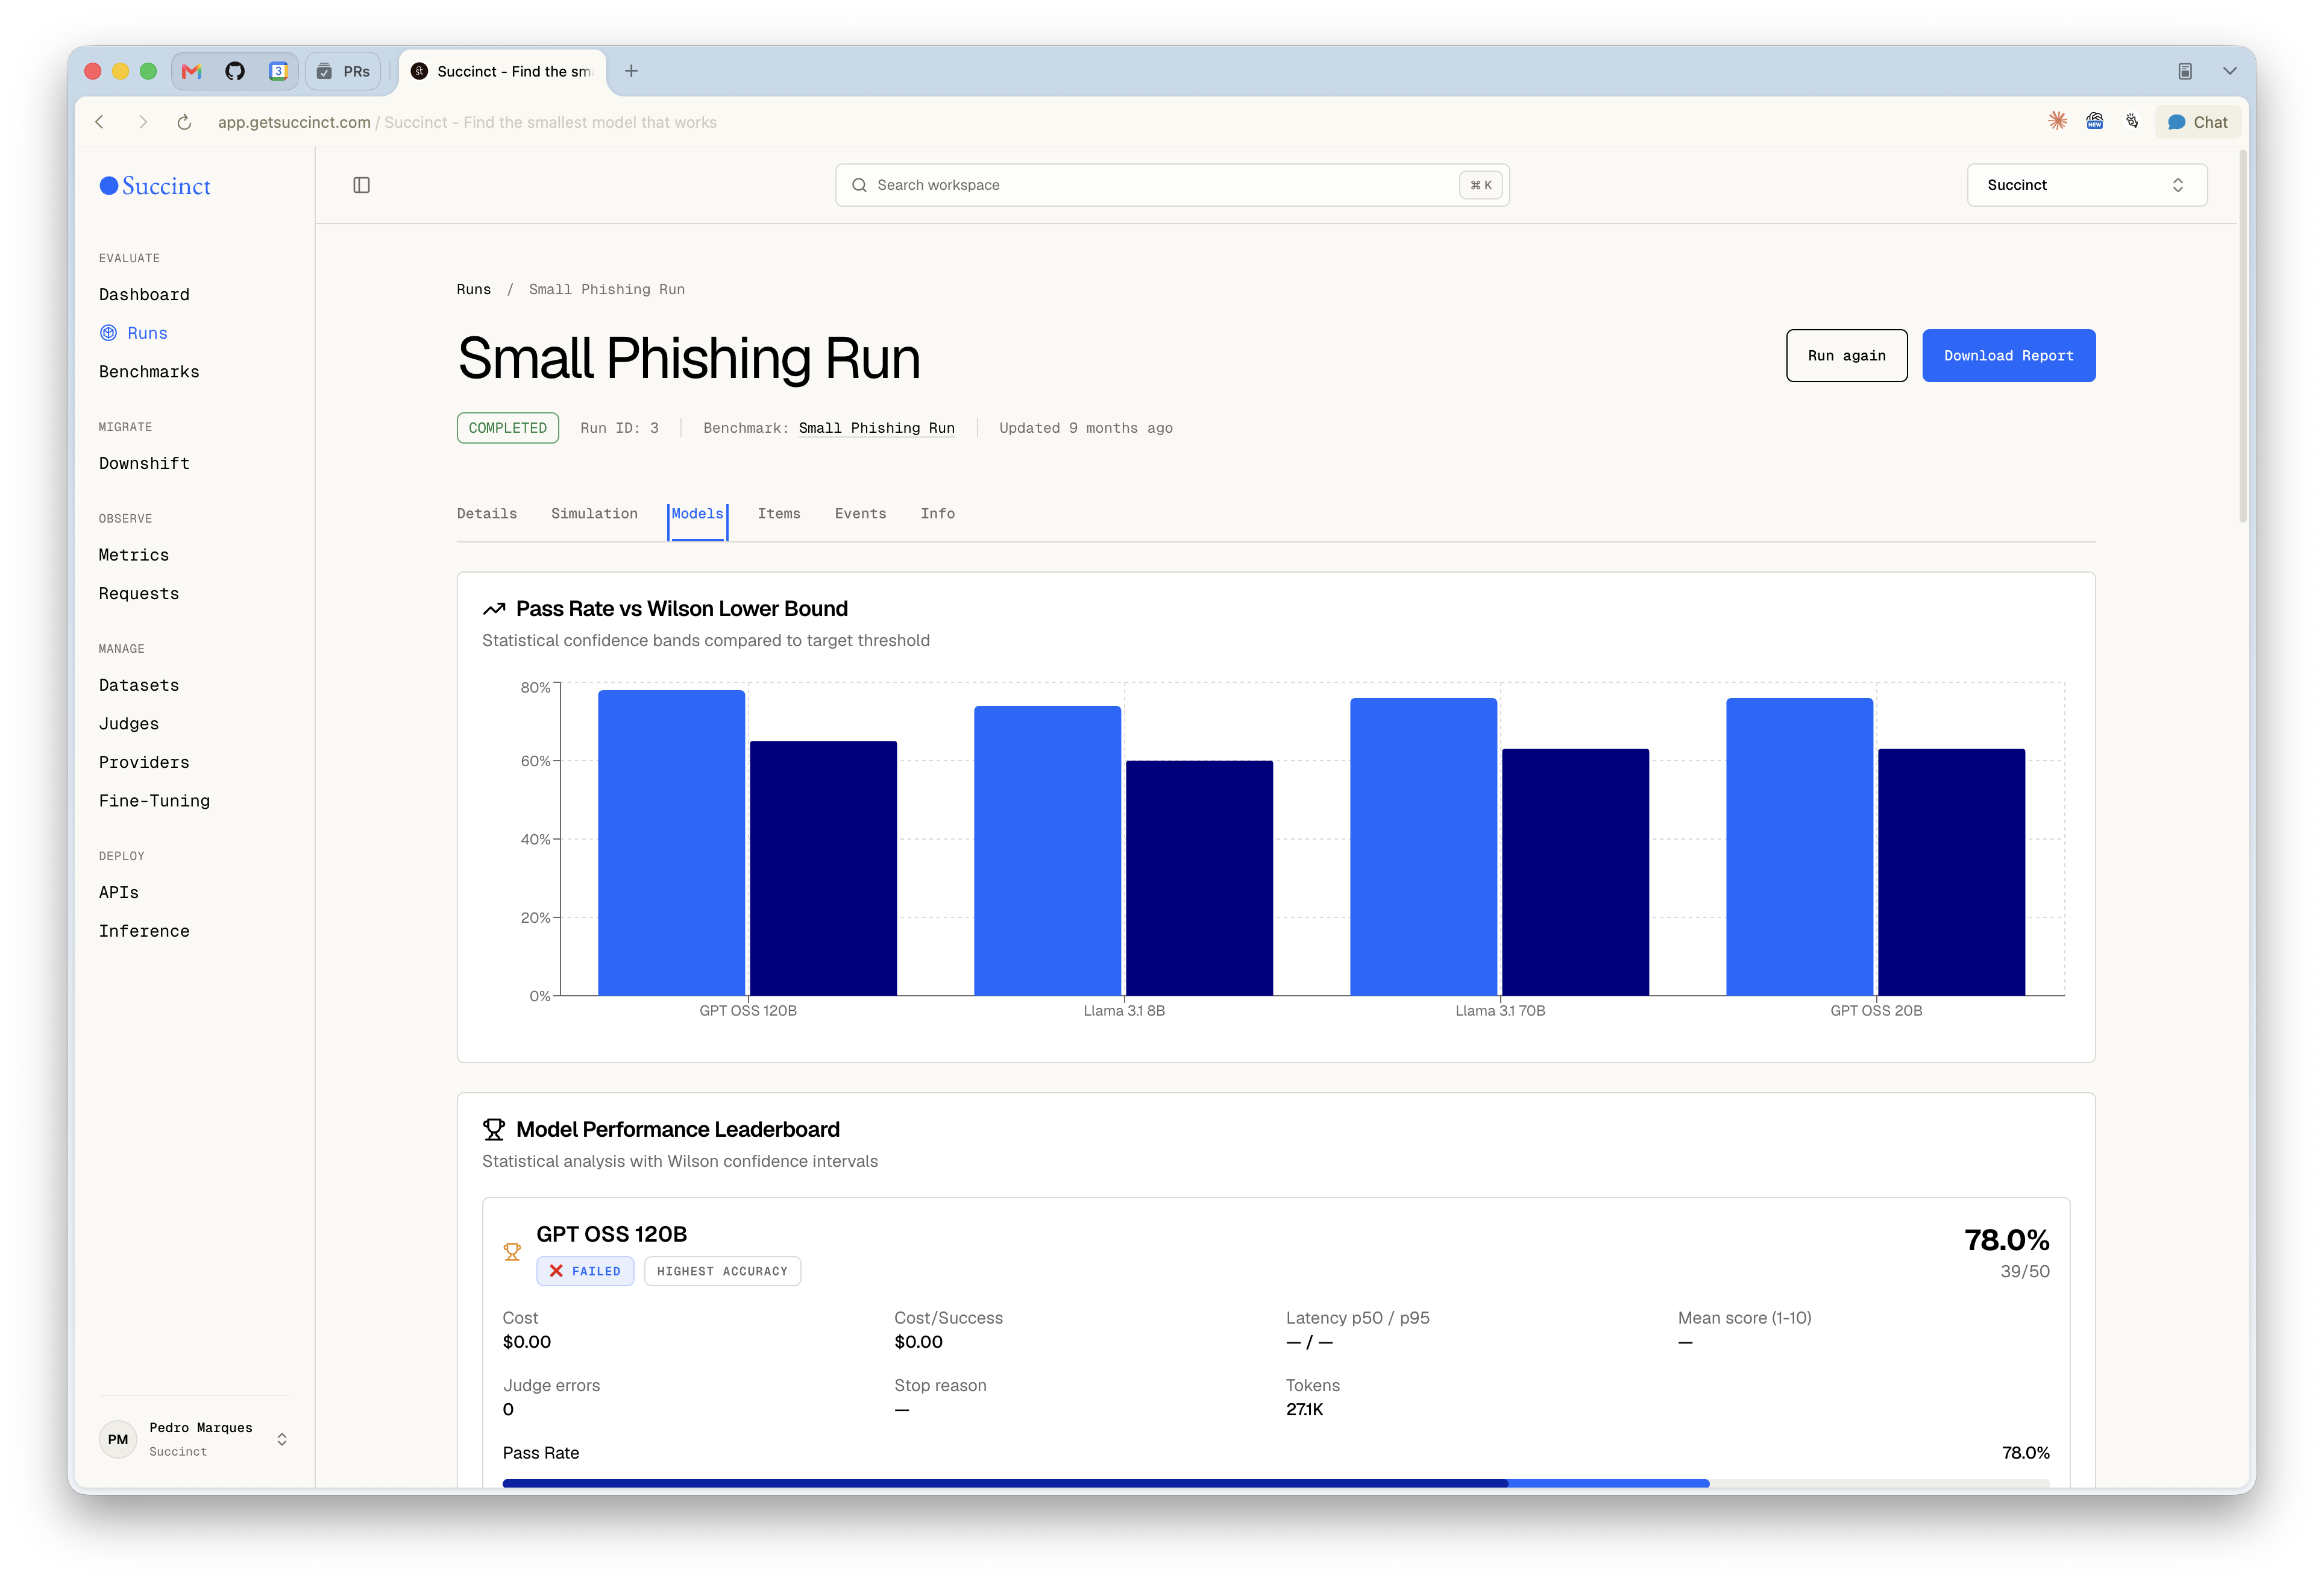Screen dimensions: 2324x1584
Task: Select the Models tab
Action: (x=697, y=514)
